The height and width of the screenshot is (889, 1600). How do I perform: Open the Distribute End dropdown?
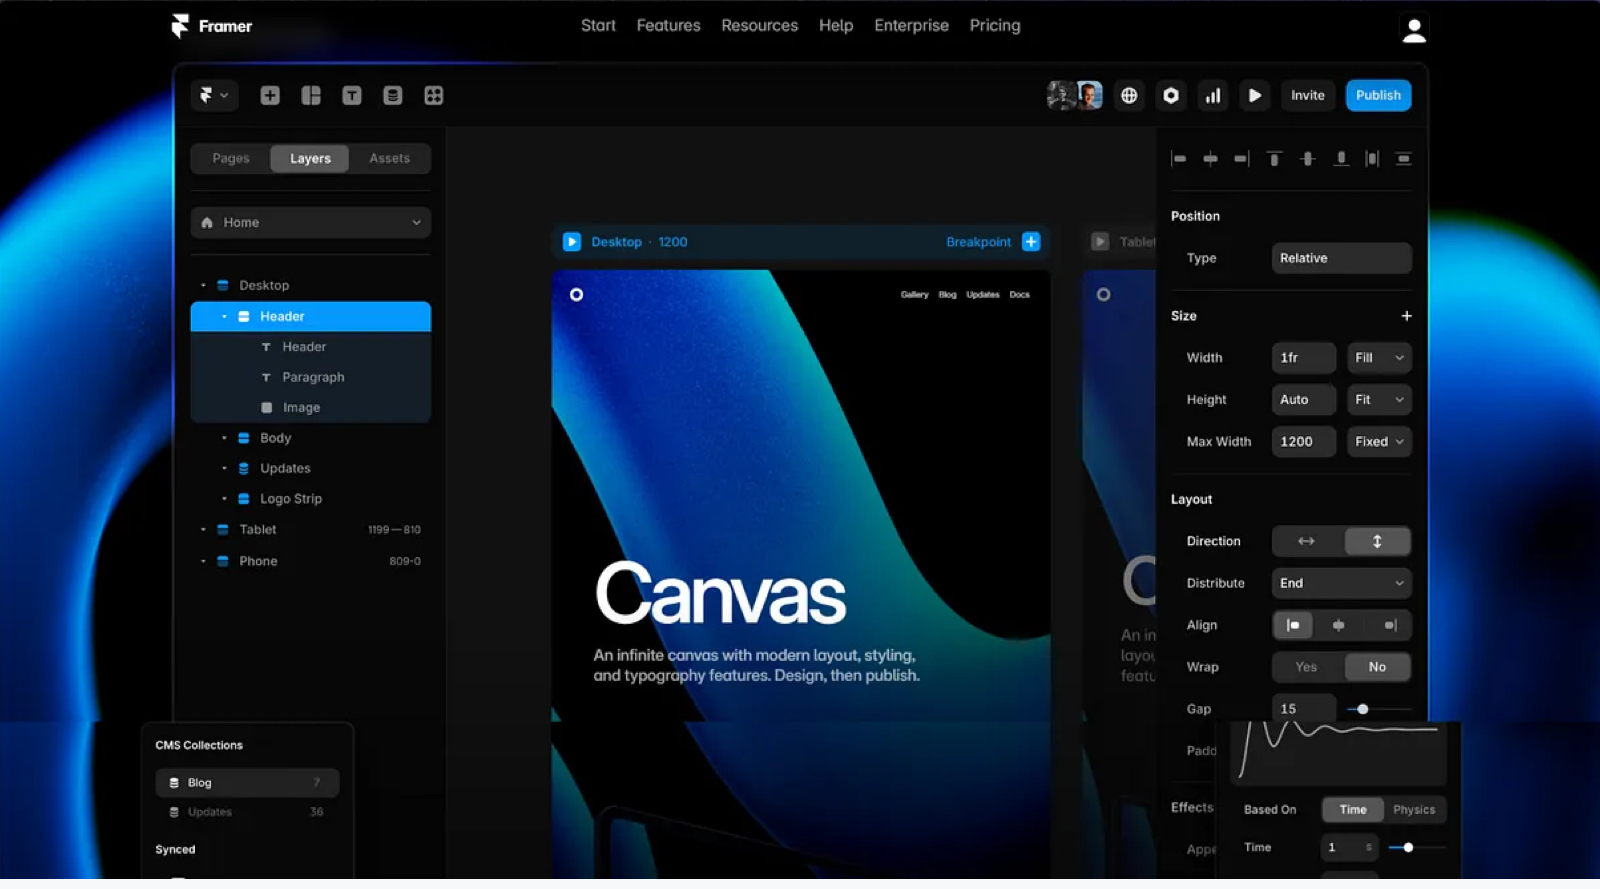[x=1341, y=583]
